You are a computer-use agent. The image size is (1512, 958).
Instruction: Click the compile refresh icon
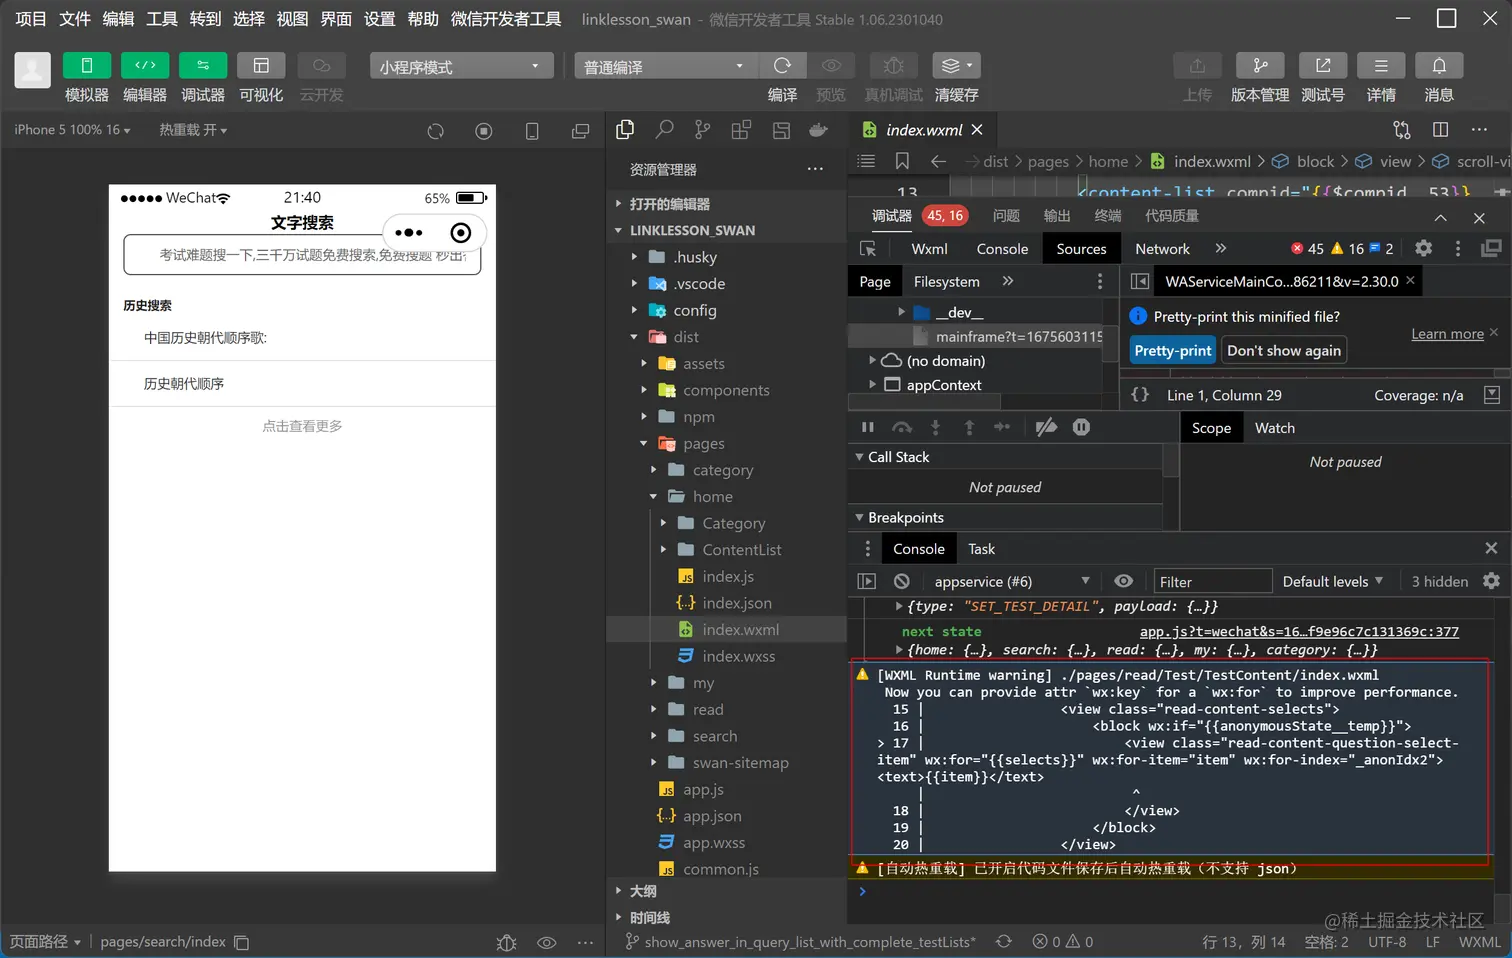click(782, 65)
